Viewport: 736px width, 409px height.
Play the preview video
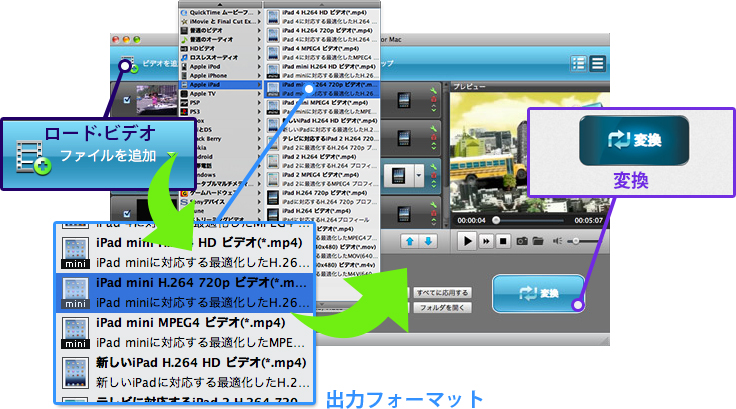click(x=468, y=241)
